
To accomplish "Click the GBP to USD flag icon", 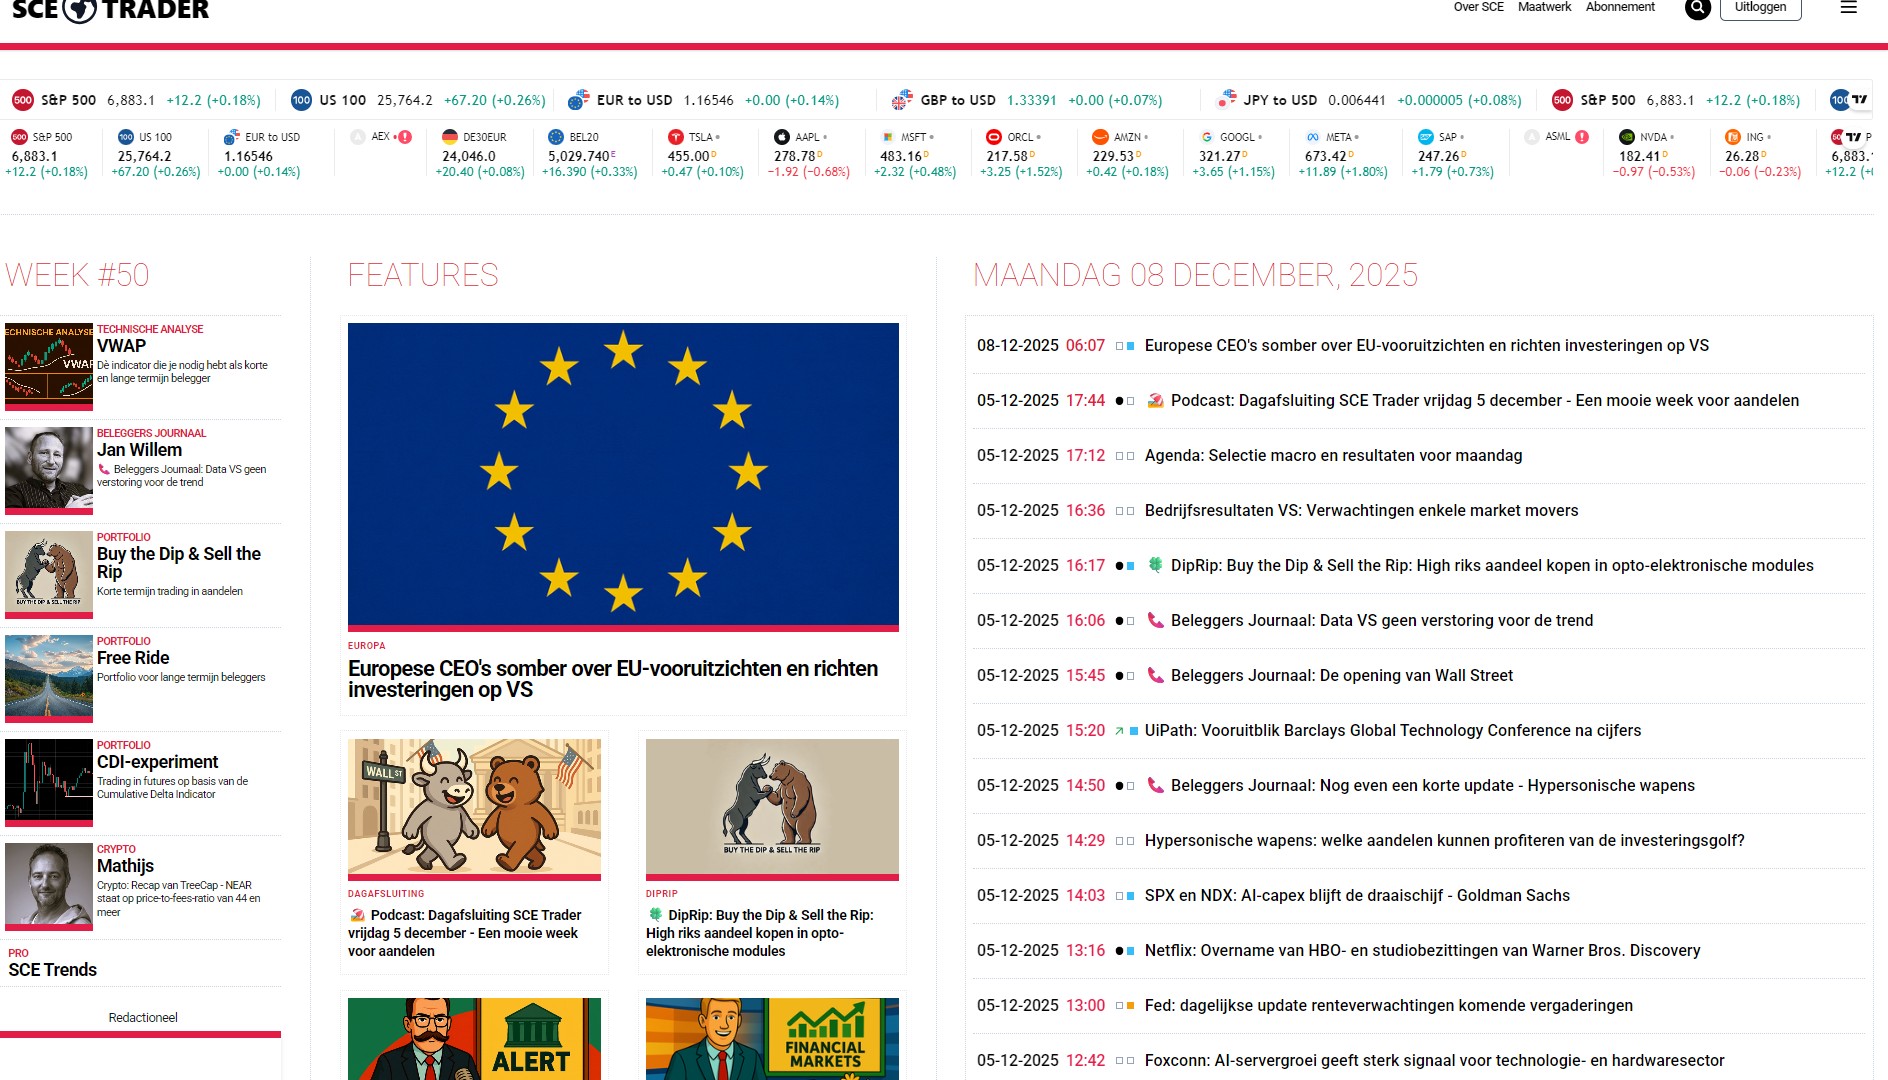I will click(x=902, y=100).
